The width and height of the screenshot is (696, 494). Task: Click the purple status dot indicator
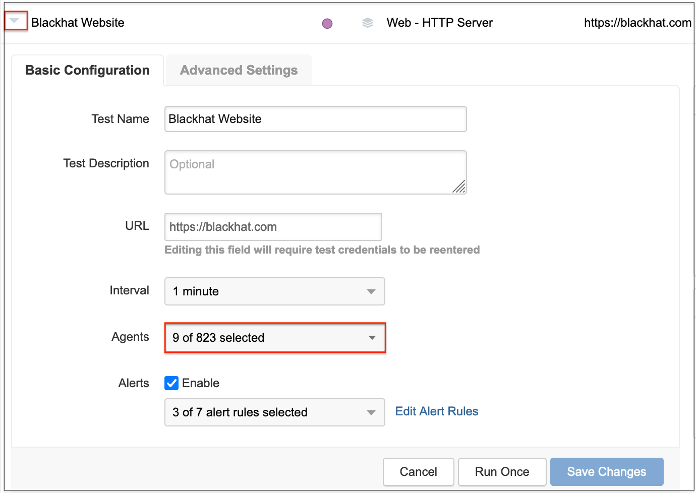pos(327,23)
